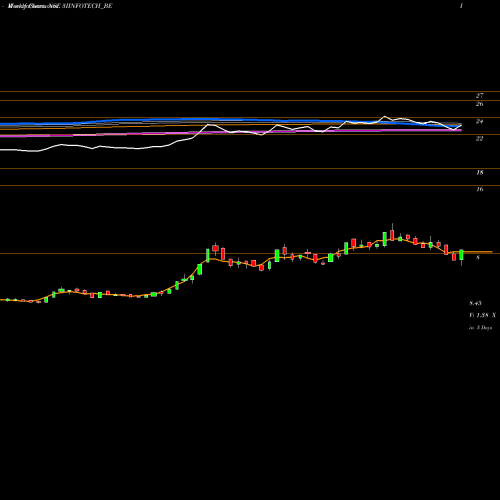Click the 18 price axis label

click(x=479, y=172)
